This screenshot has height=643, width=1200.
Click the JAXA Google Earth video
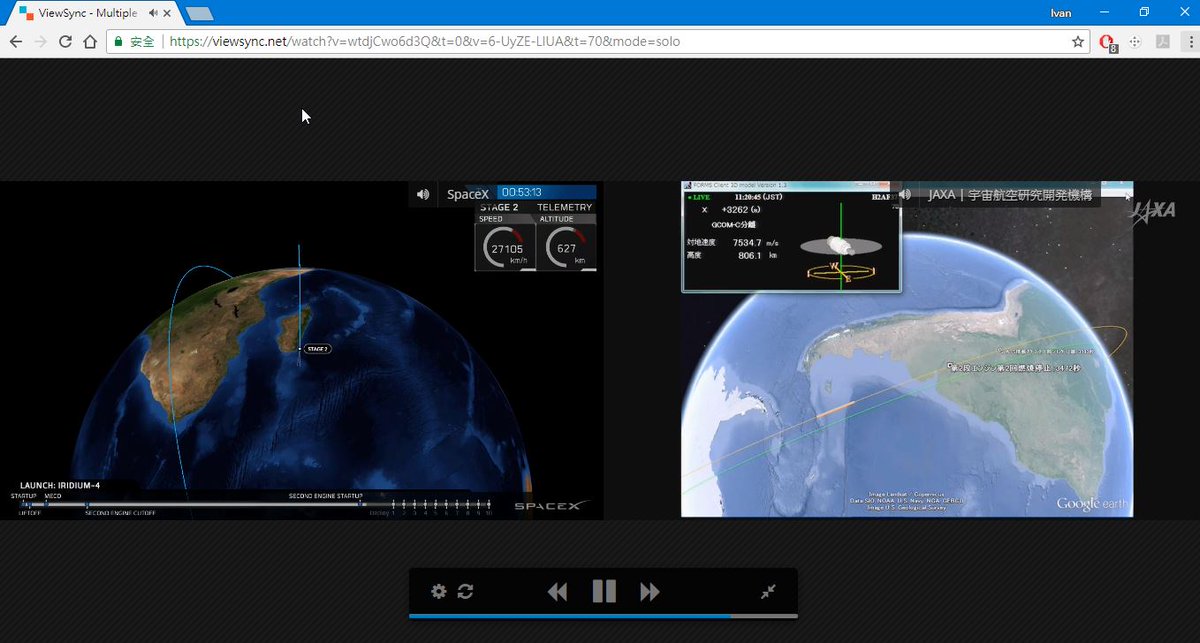coord(907,350)
